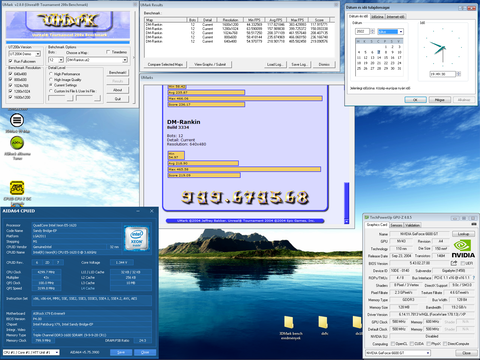This screenshot has width=480, height=360.
Task: Click the Save Log button
Action: tap(299, 64)
